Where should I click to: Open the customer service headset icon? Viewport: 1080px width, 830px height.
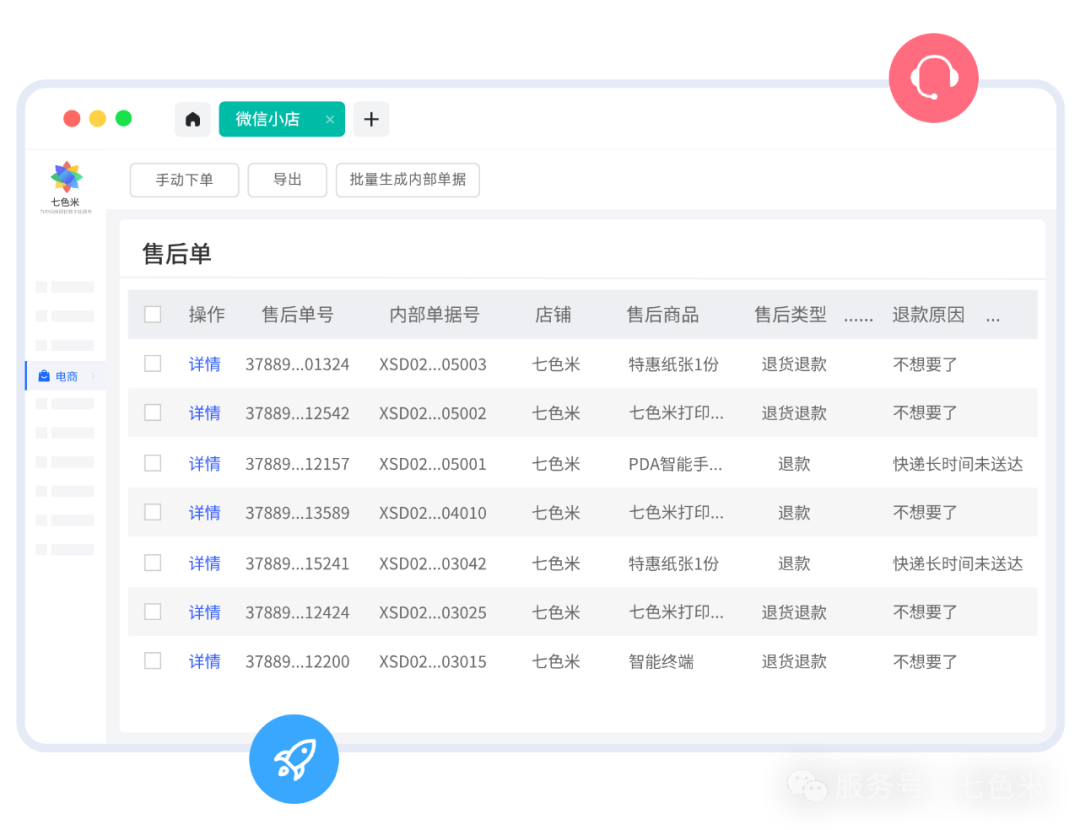(x=933, y=78)
